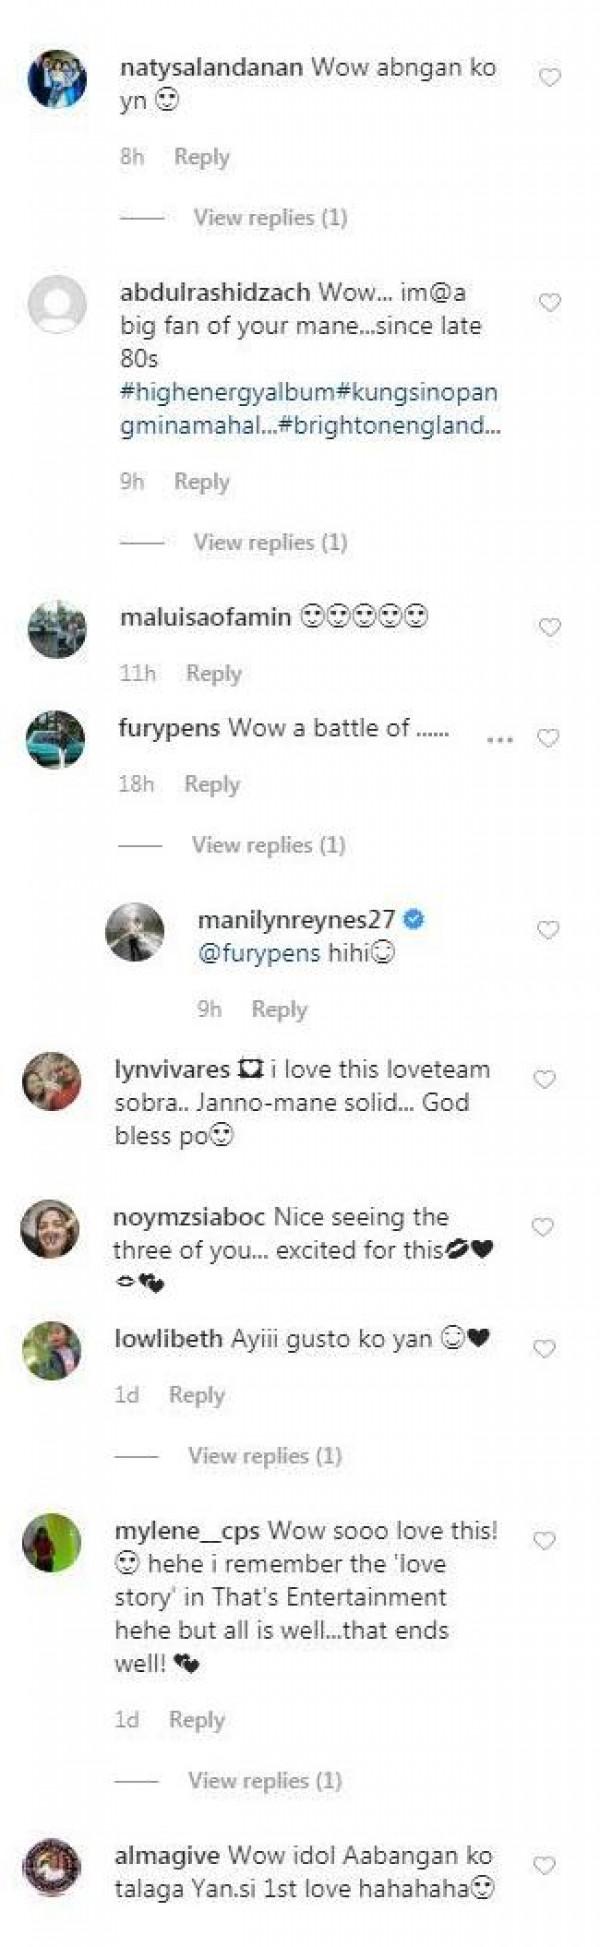Screen dimensions: 600x1947
Task: Like almagive's comment
Action: click(544, 1866)
